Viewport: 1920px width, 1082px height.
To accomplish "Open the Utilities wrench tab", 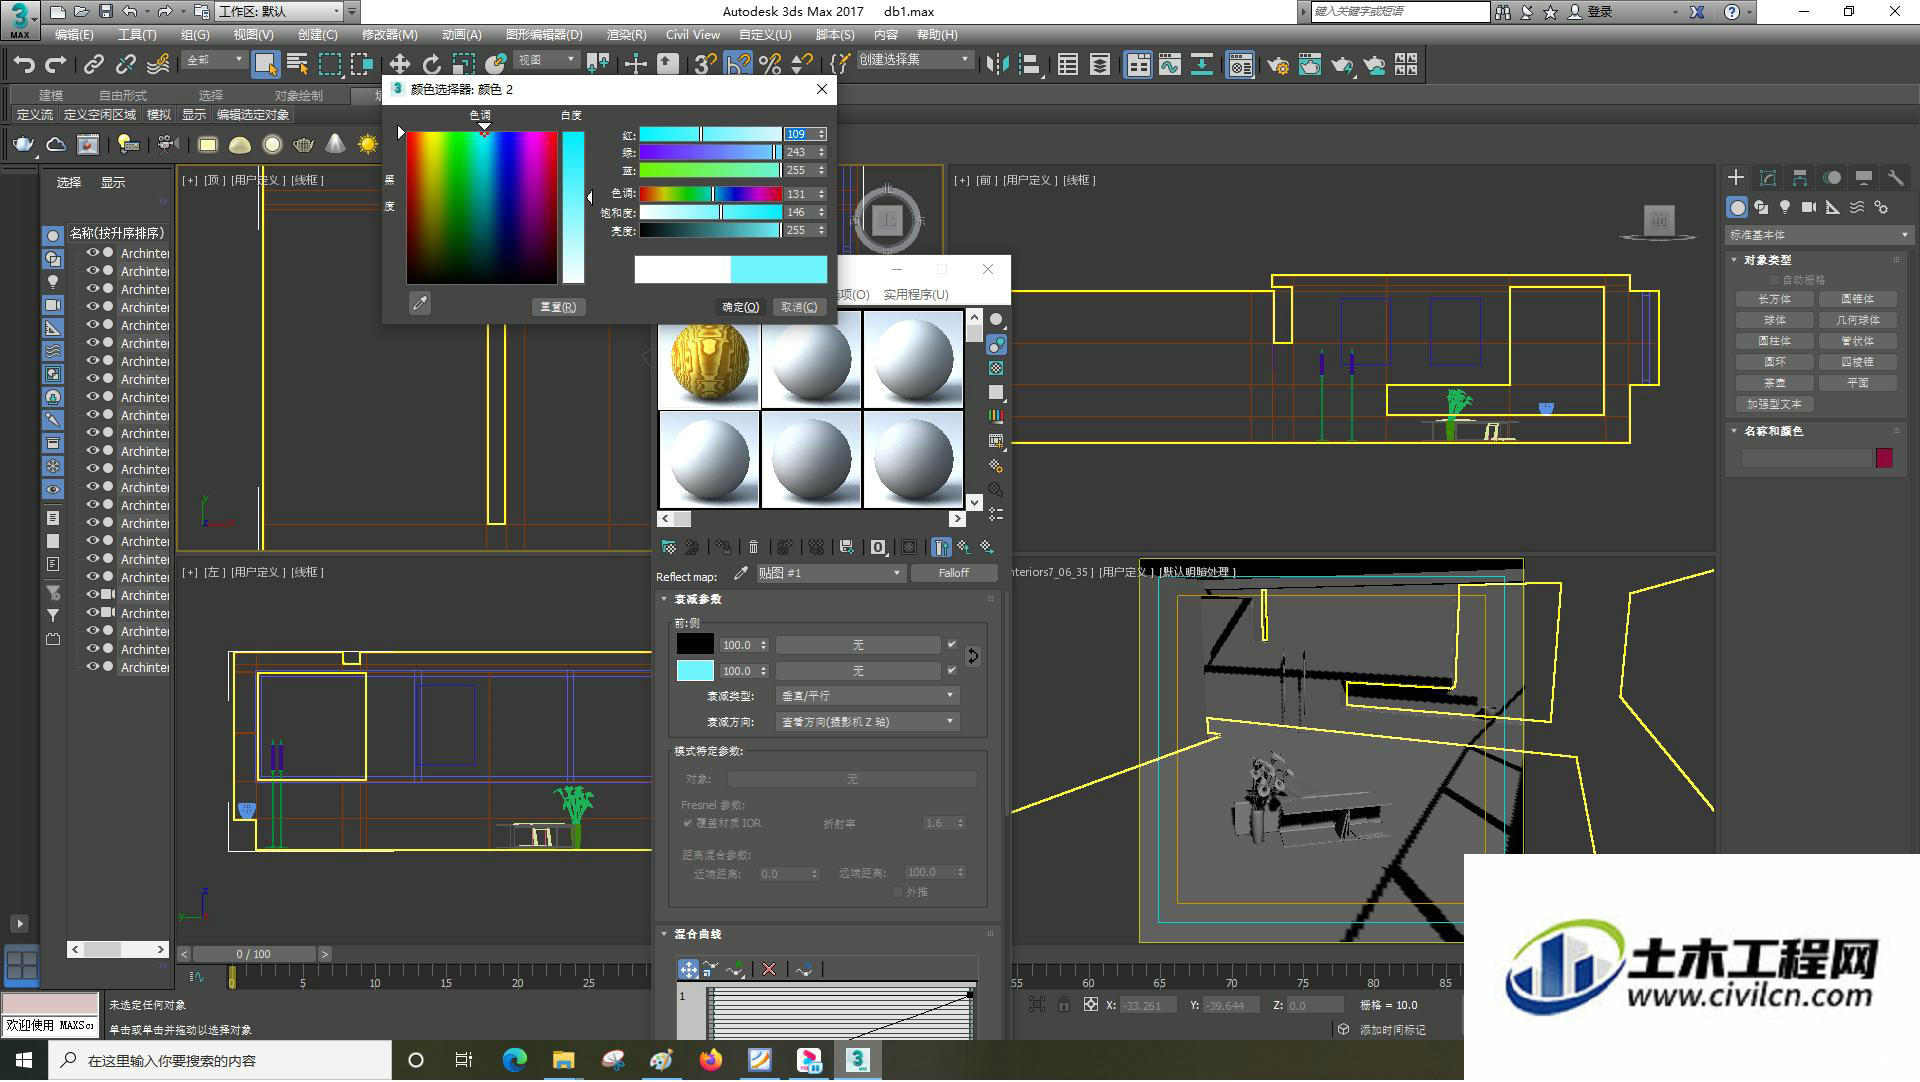I will click(1896, 178).
